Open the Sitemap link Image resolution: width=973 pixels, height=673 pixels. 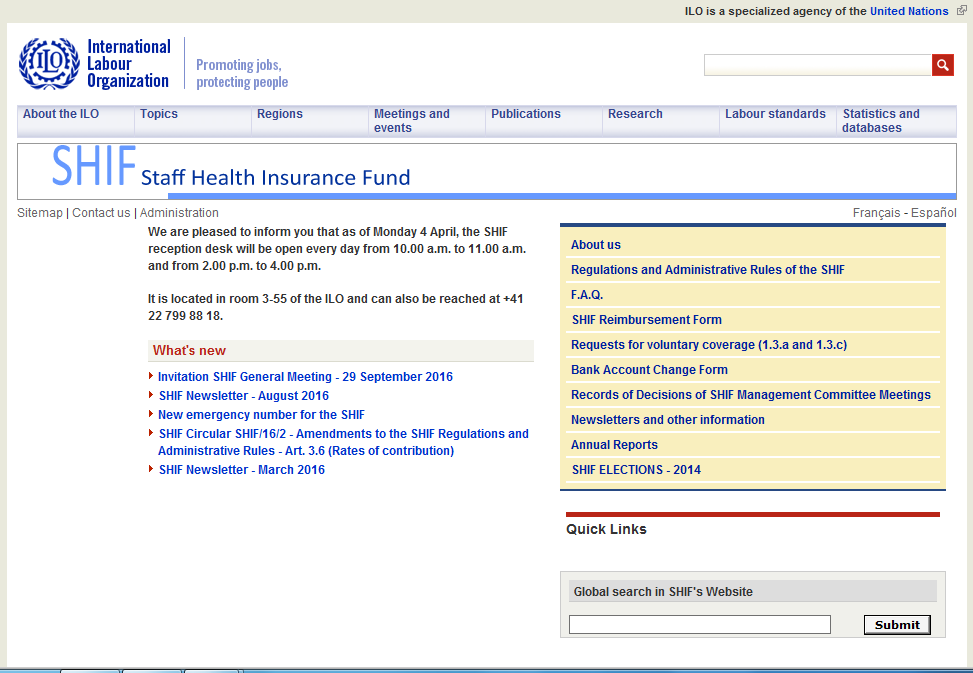(40, 213)
